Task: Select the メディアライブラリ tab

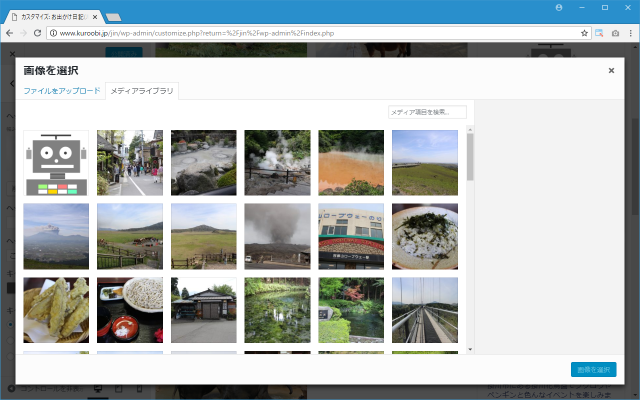Action: (x=141, y=91)
